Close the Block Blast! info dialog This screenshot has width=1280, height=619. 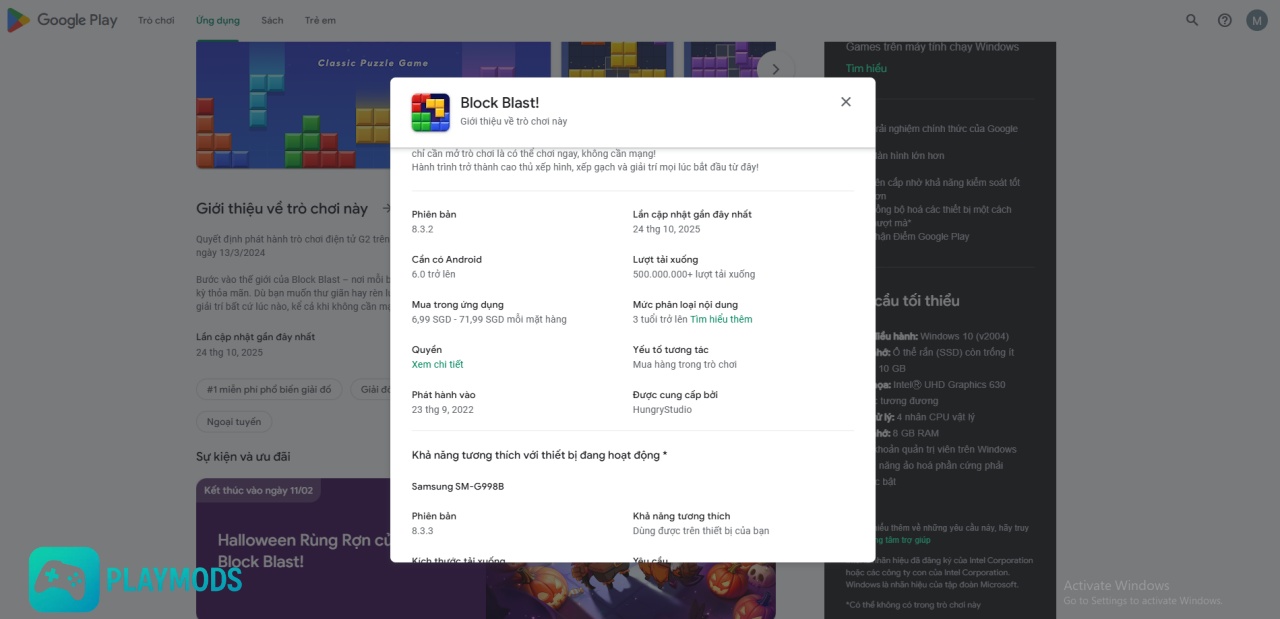click(x=846, y=102)
